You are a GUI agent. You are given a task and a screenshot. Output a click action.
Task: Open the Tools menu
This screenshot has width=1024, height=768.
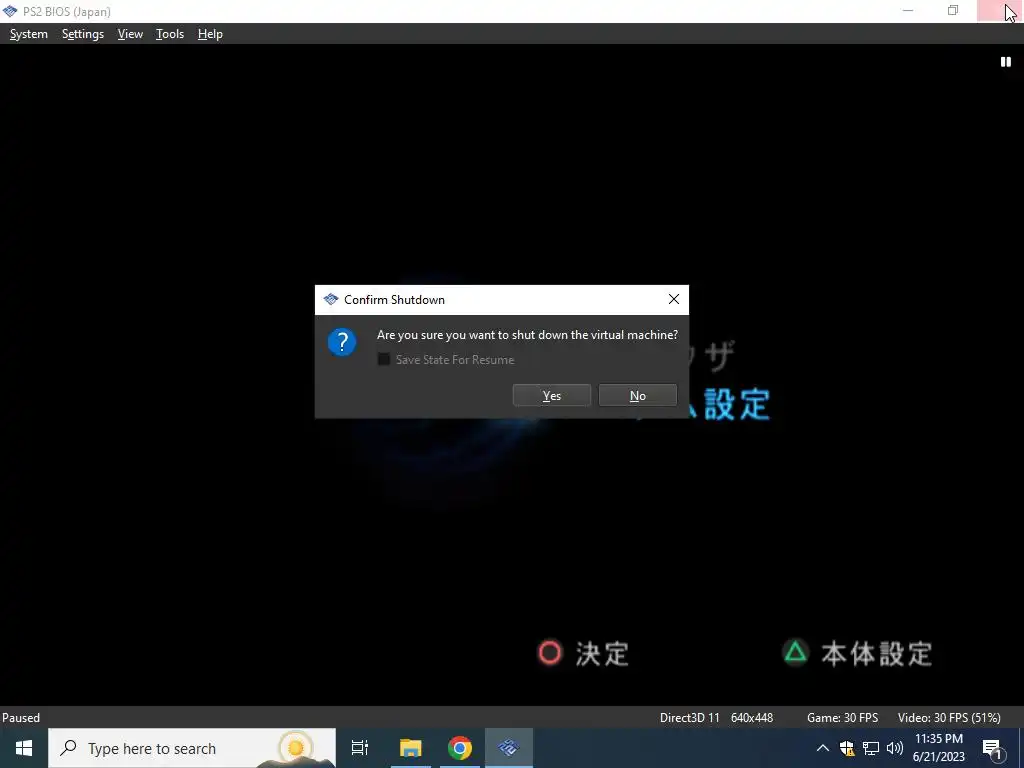pos(170,34)
